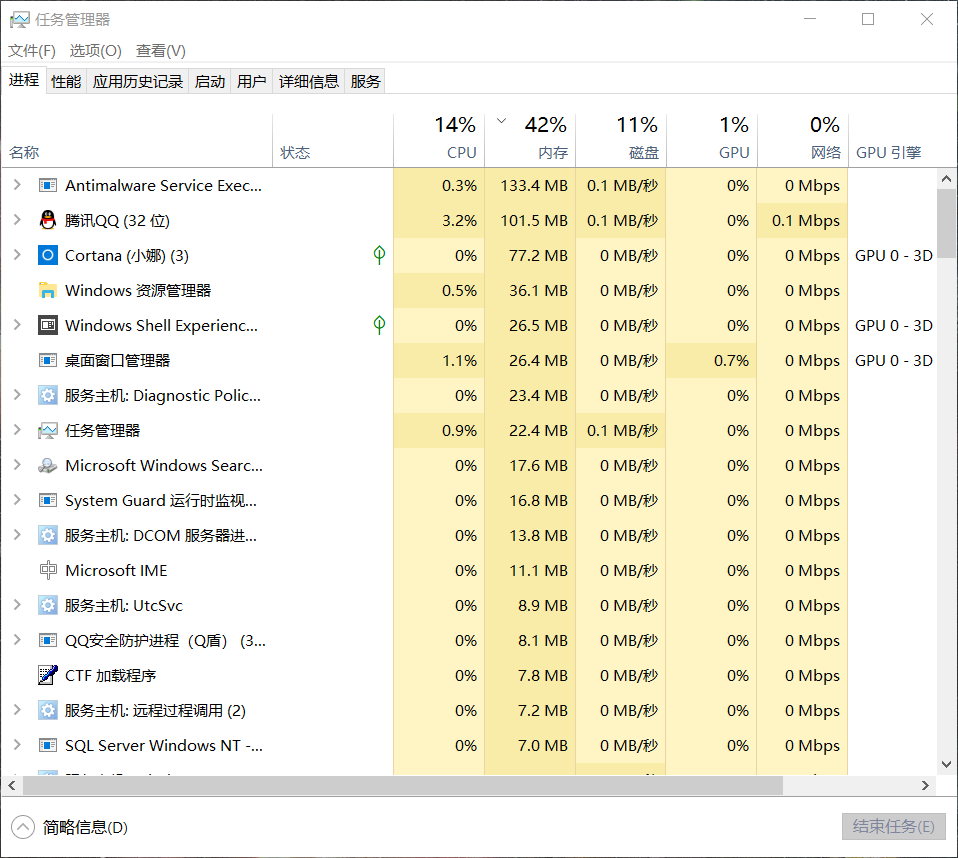Click the 结束任务(E) button
The width and height of the screenshot is (958, 858).
893,827
